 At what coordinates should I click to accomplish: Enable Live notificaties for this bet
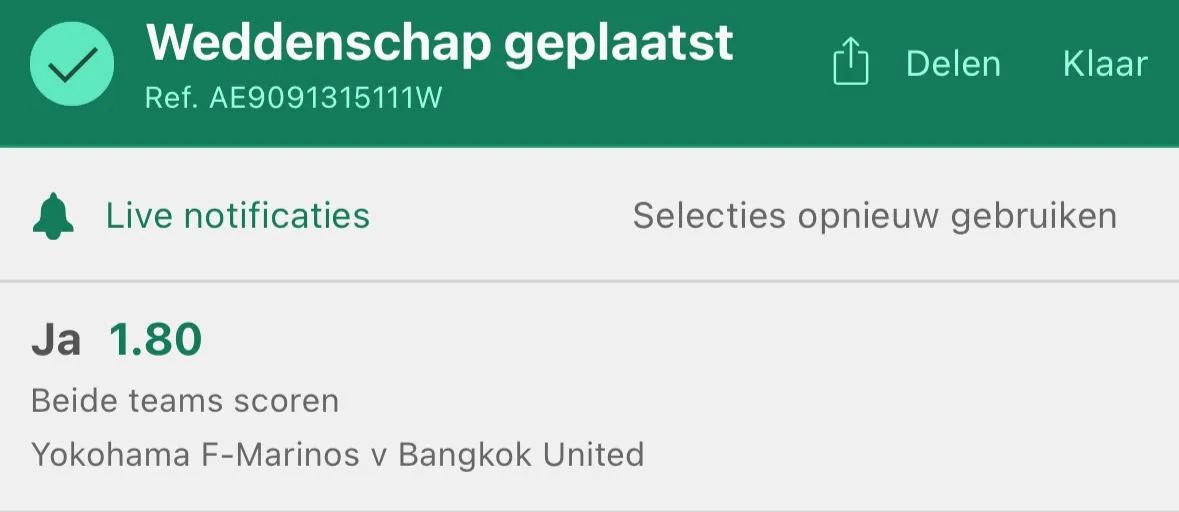tap(238, 216)
